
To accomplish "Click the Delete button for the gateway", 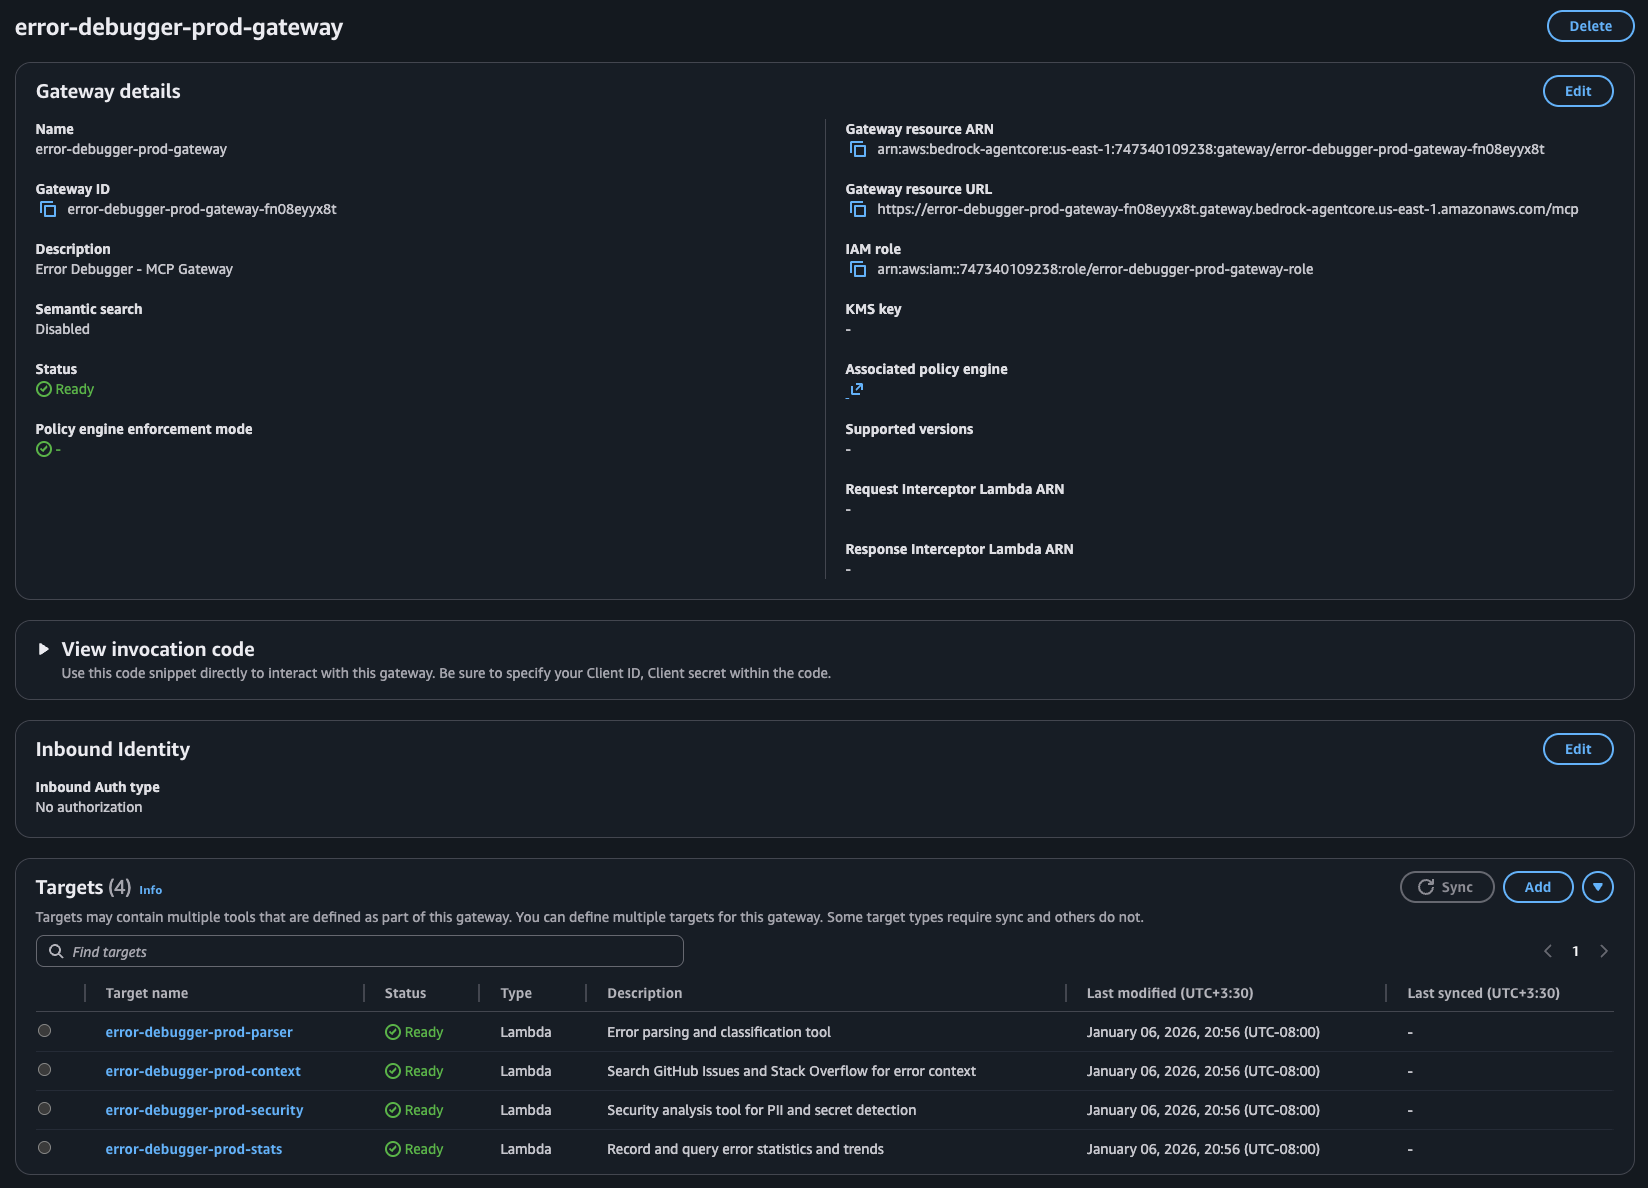I will [x=1590, y=26].
